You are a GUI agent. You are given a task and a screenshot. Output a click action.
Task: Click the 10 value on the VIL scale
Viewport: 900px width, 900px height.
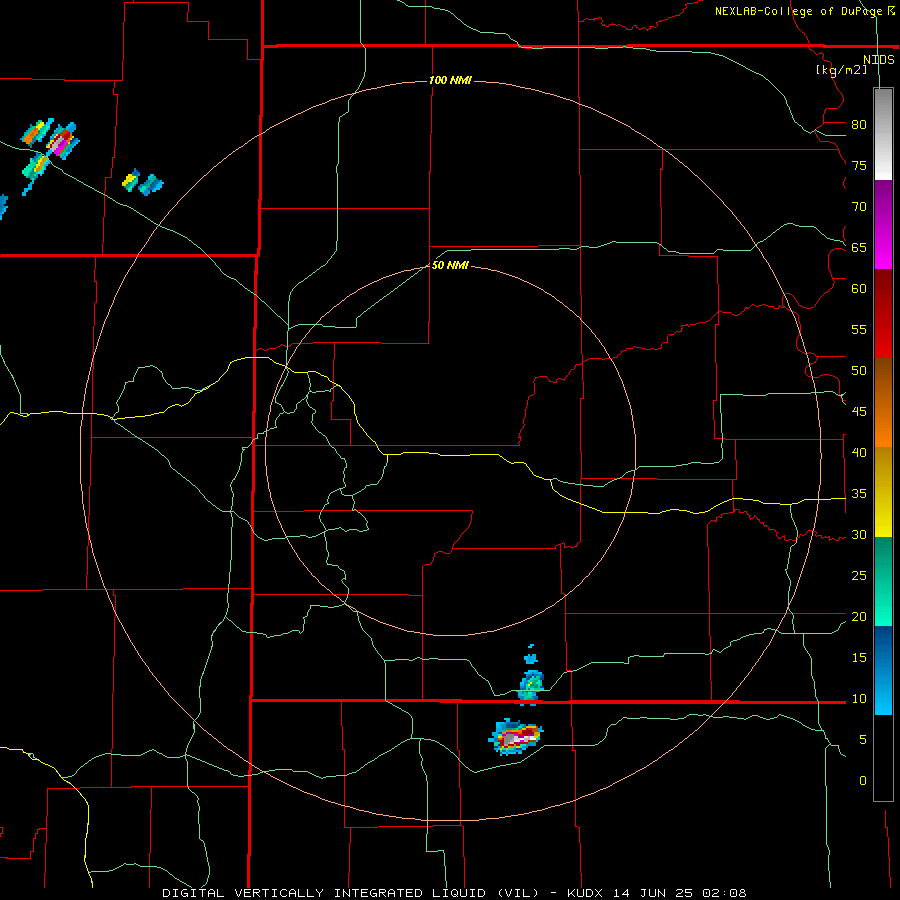(859, 699)
